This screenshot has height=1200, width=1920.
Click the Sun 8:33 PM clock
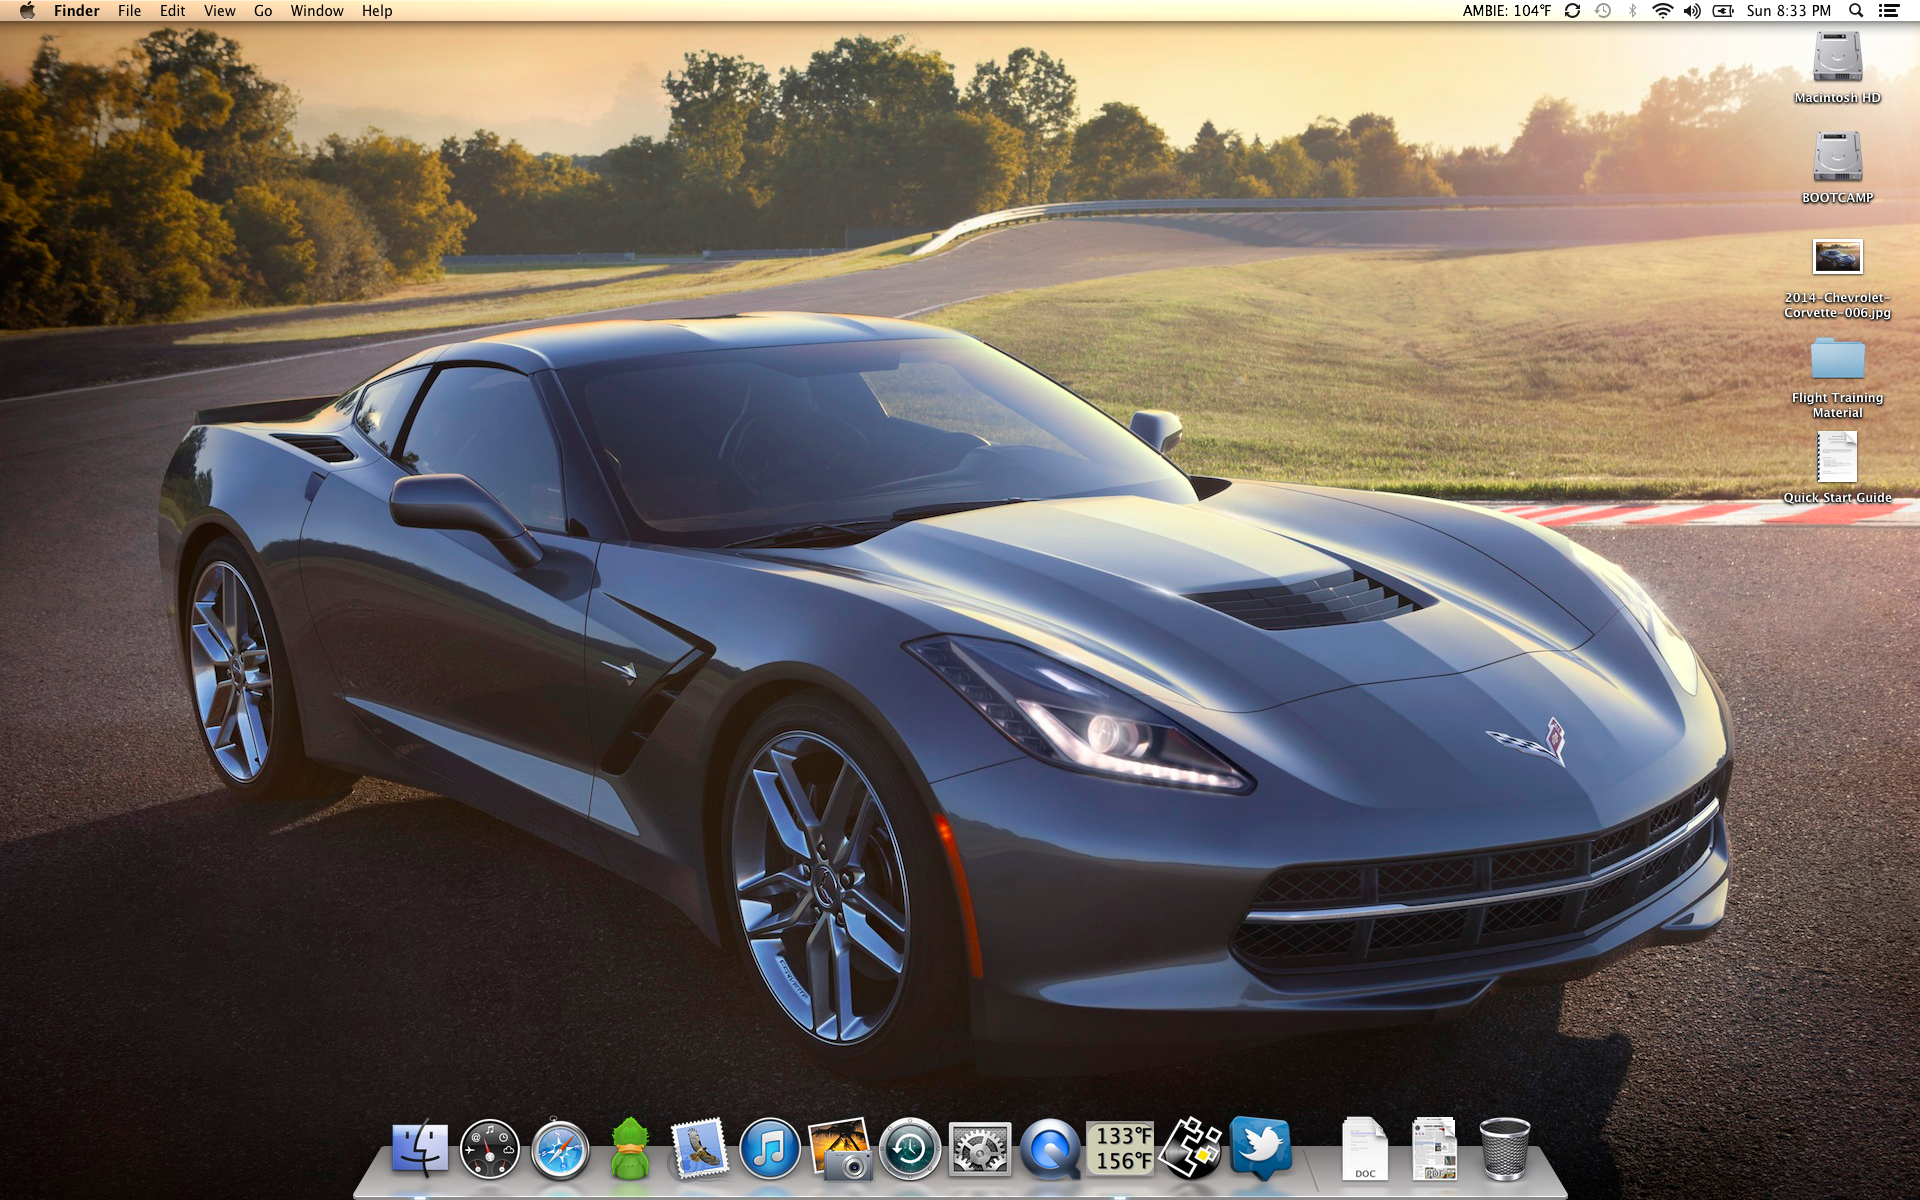point(1789,11)
